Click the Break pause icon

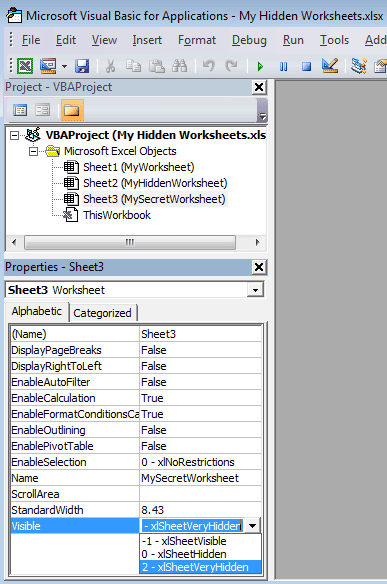click(x=283, y=67)
